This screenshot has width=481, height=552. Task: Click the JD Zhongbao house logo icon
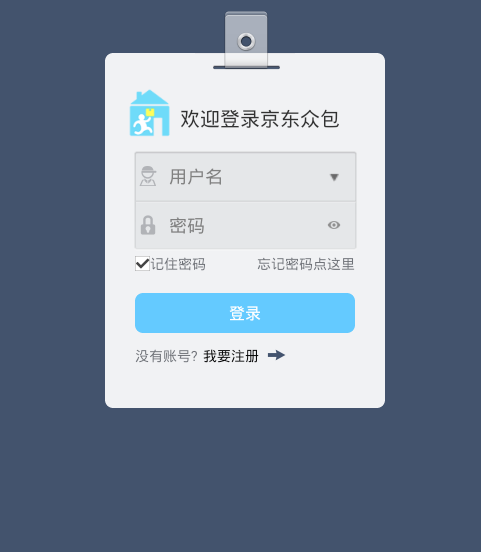pos(150,113)
